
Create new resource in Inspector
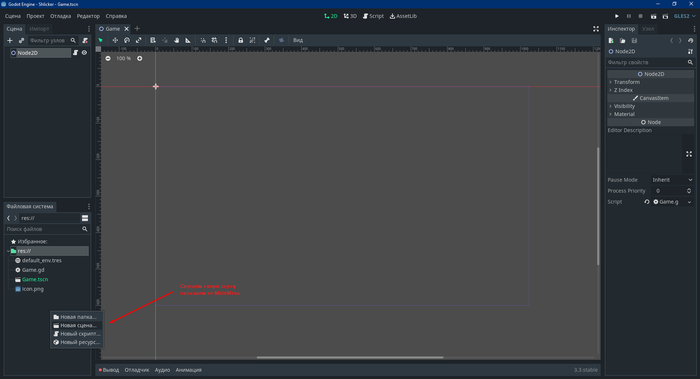click(x=611, y=41)
